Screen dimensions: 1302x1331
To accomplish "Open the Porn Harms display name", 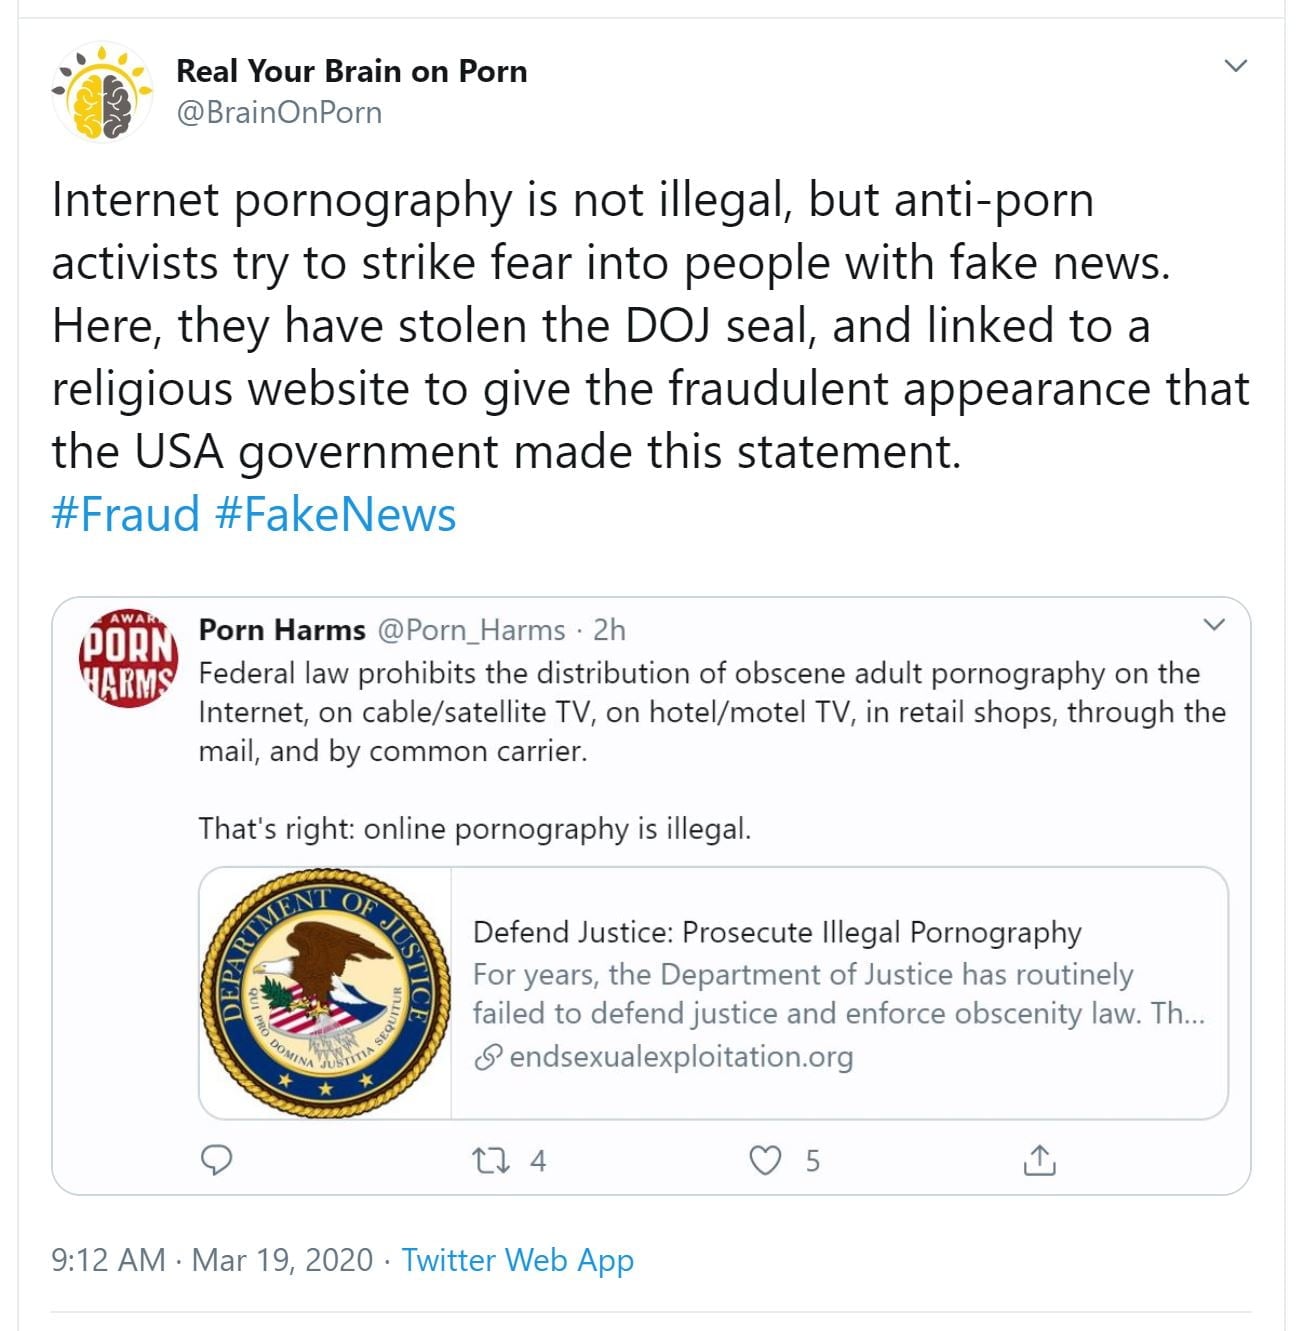I will [x=282, y=630].
